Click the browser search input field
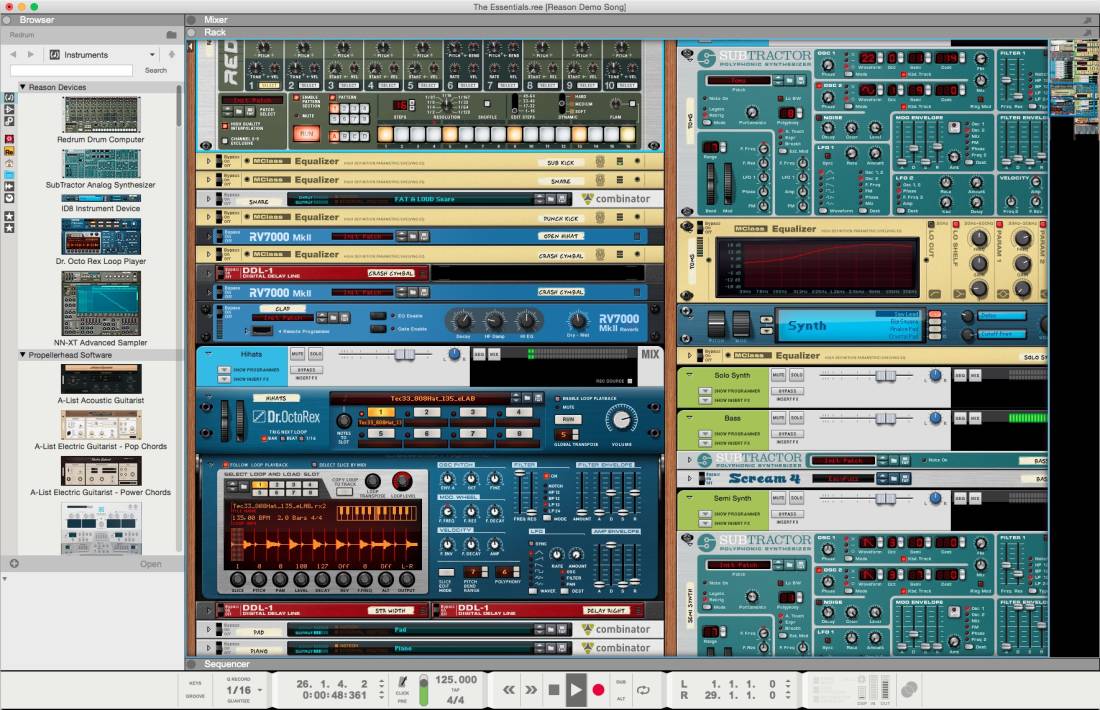Screen dimensions: 1100x710 (71, 70)
